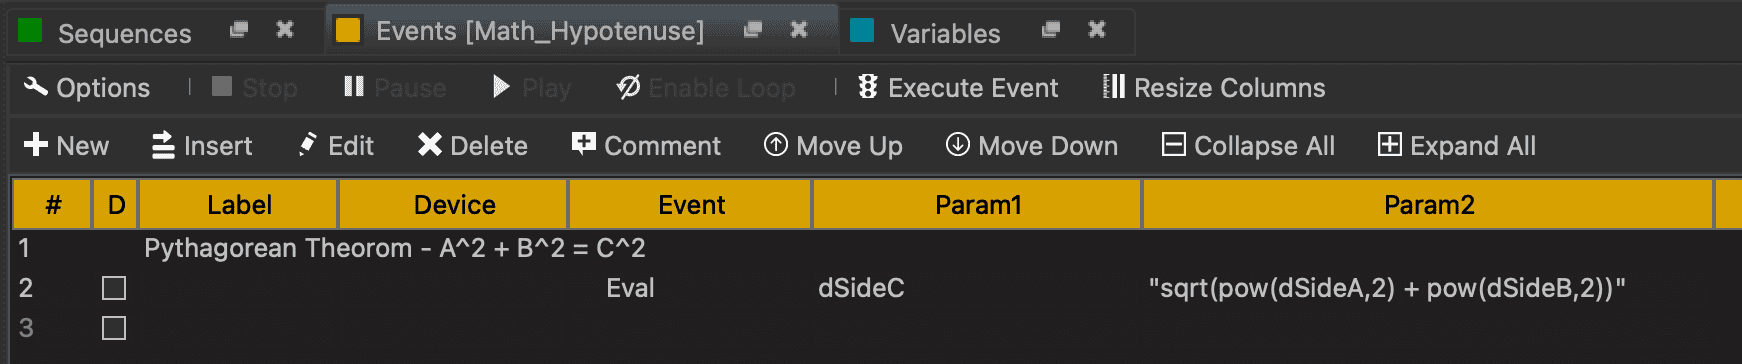Click the Param2 column header
Viewport: 1742px width, 364px height.
click(x=1428, y=205)
